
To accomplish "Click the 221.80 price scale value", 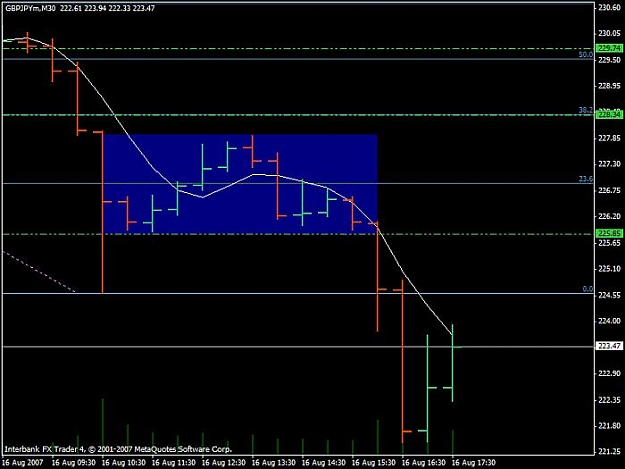I will click(609, 426).
